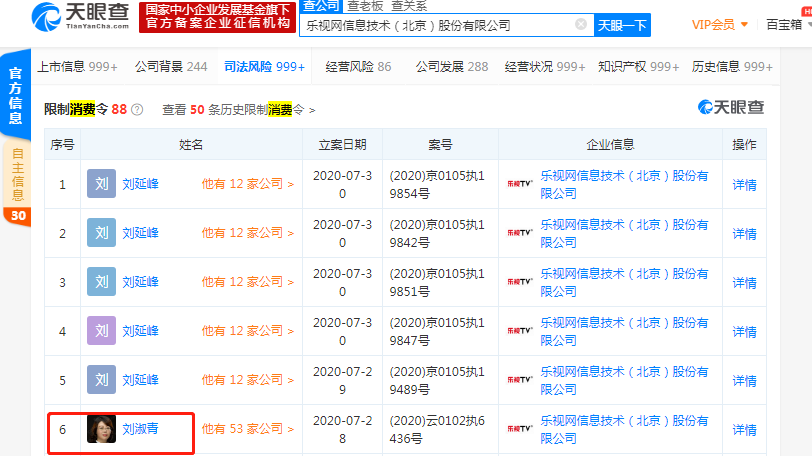Click the name 刘延峰 in row 1
Viewport: 812px width, 456px height.
(x=140, y=184)
